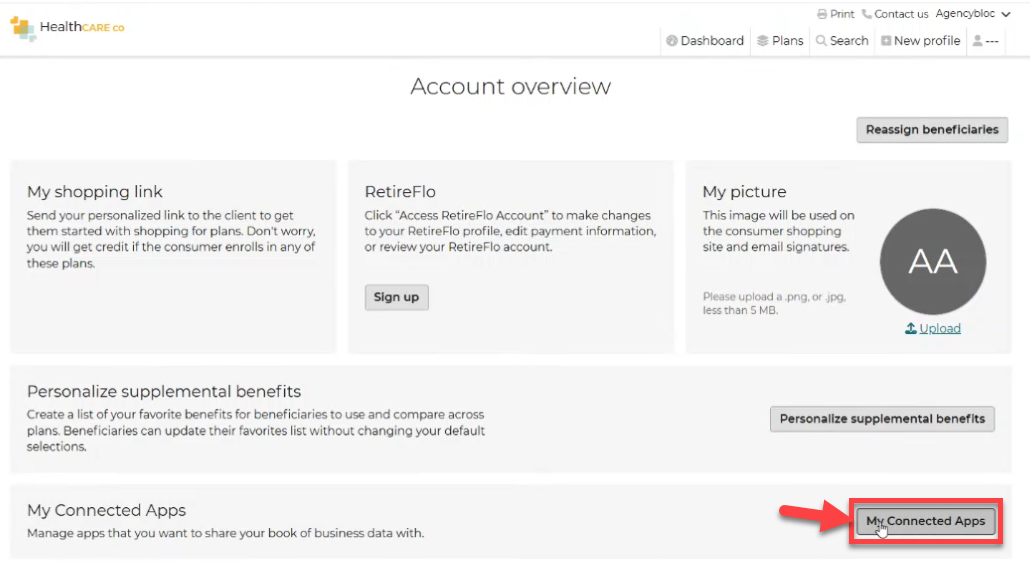Screen dimensions: 1030x562
Task: Click the My shopping link heading
Action: [x=95, y=192]
